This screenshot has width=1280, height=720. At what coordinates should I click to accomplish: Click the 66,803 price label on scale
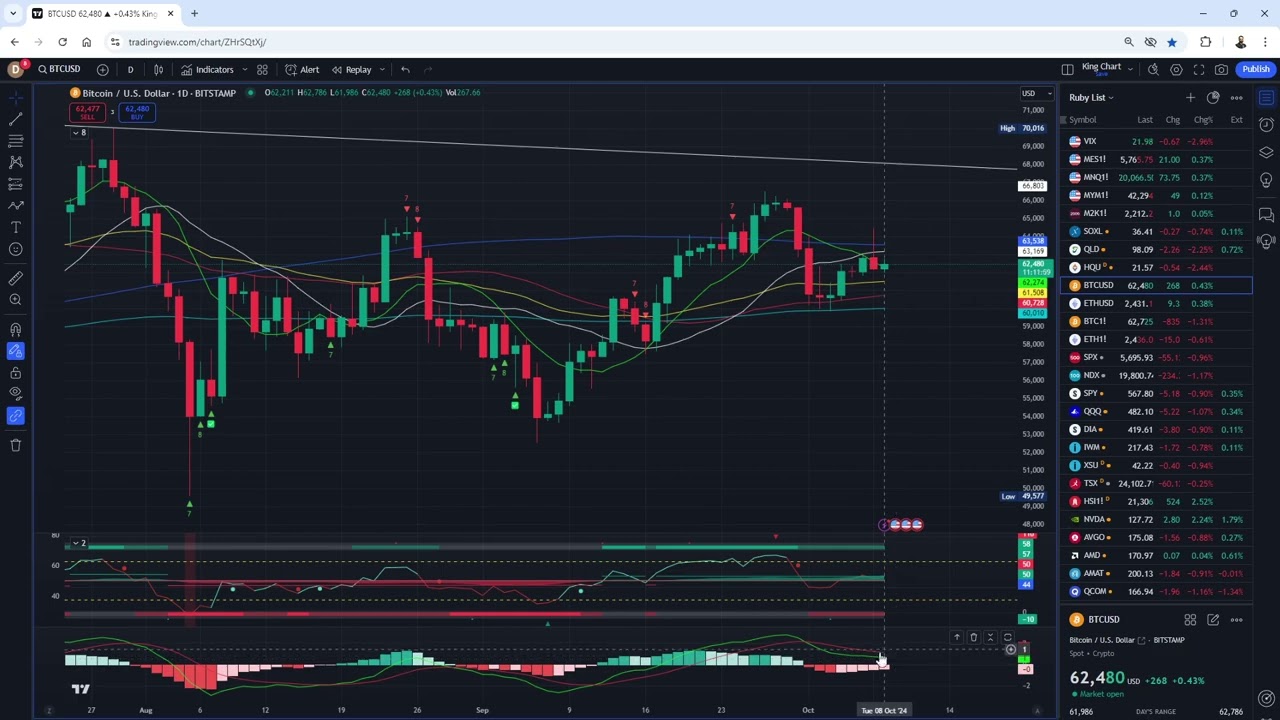point(1032,186)
